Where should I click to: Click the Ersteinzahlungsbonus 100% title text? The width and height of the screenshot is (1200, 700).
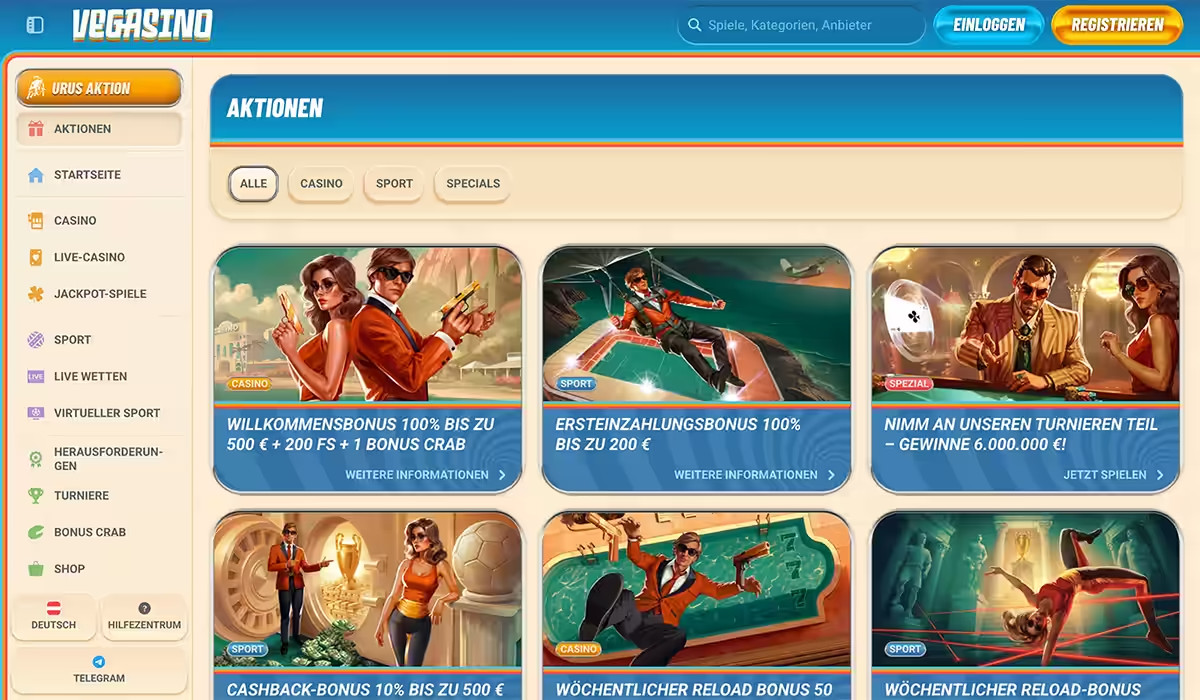[678, 434]
